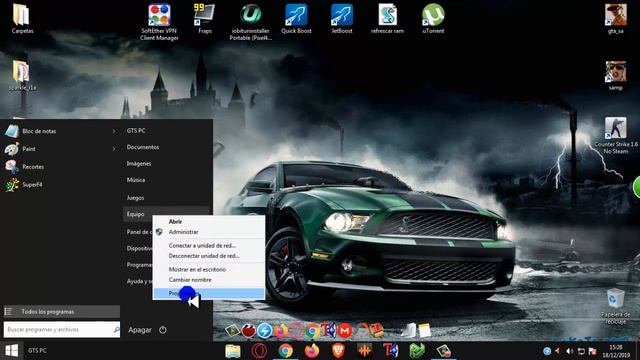Viewport: 640px width, 360px height.
Task: Click the yellow notes icon in the dock
Action: click(424, 330)
